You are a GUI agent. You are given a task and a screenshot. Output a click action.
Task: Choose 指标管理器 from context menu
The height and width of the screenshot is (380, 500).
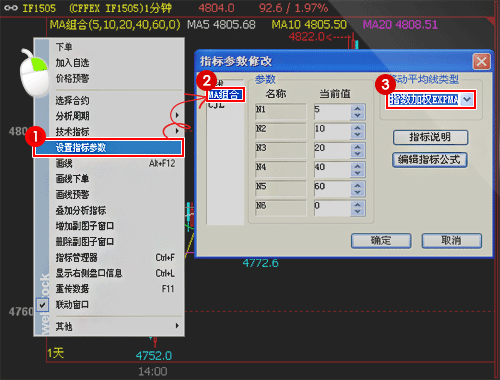[109, 257]
